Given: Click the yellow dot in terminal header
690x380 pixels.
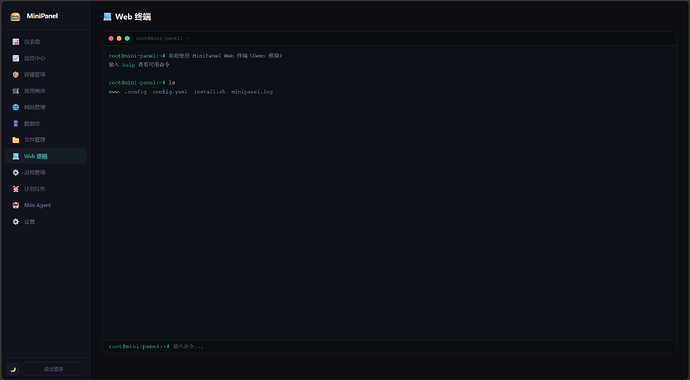Looking at the screenshot, I should coord(119,38).
